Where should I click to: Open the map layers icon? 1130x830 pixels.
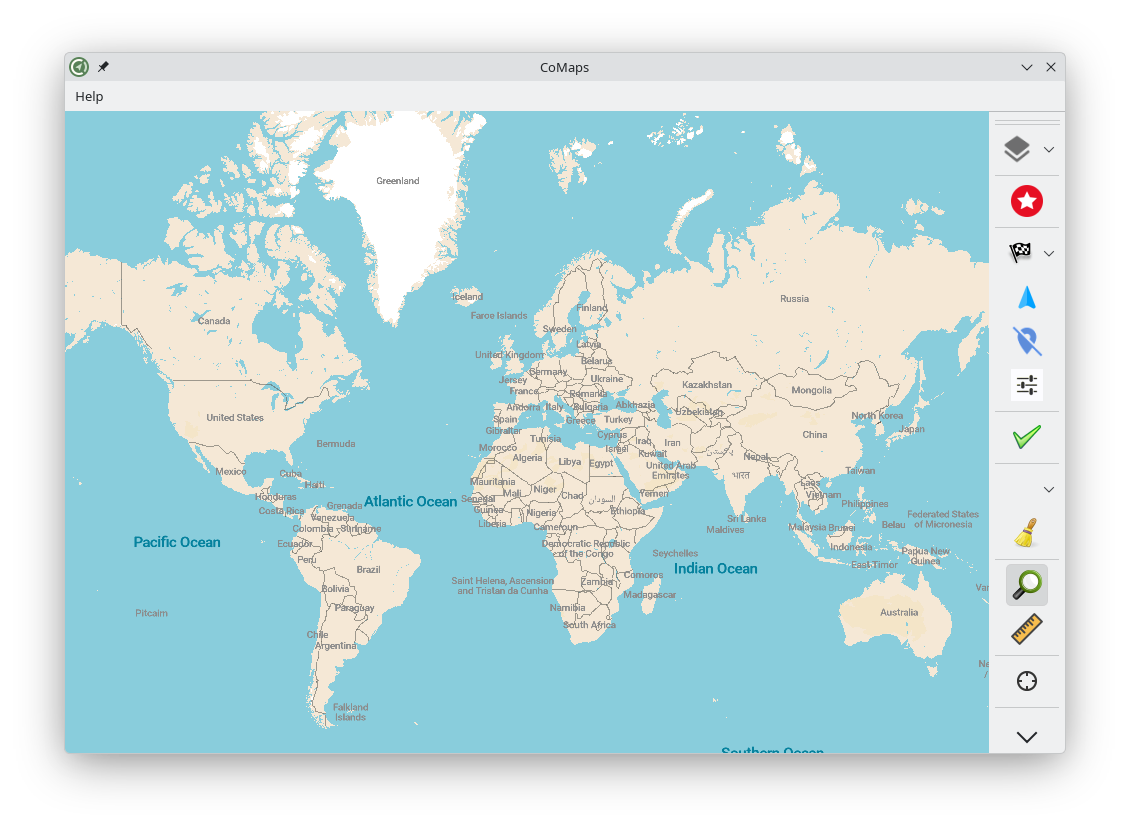pos(1017,149)
